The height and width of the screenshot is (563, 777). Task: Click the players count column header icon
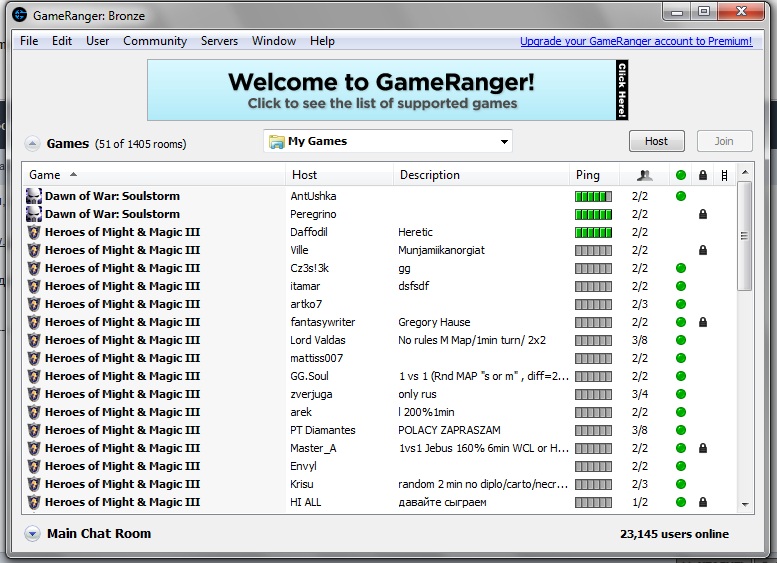click(x=644, y=175)
